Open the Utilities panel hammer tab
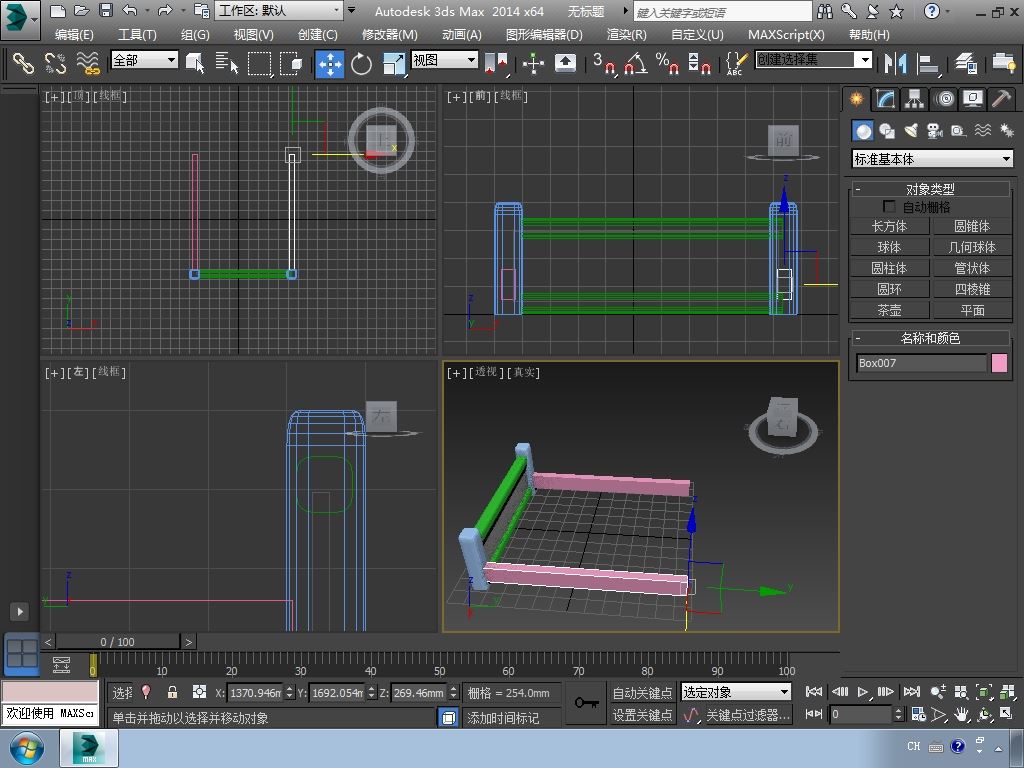The width and height of the screenshot is (1024, 768). click(1001, 98)
